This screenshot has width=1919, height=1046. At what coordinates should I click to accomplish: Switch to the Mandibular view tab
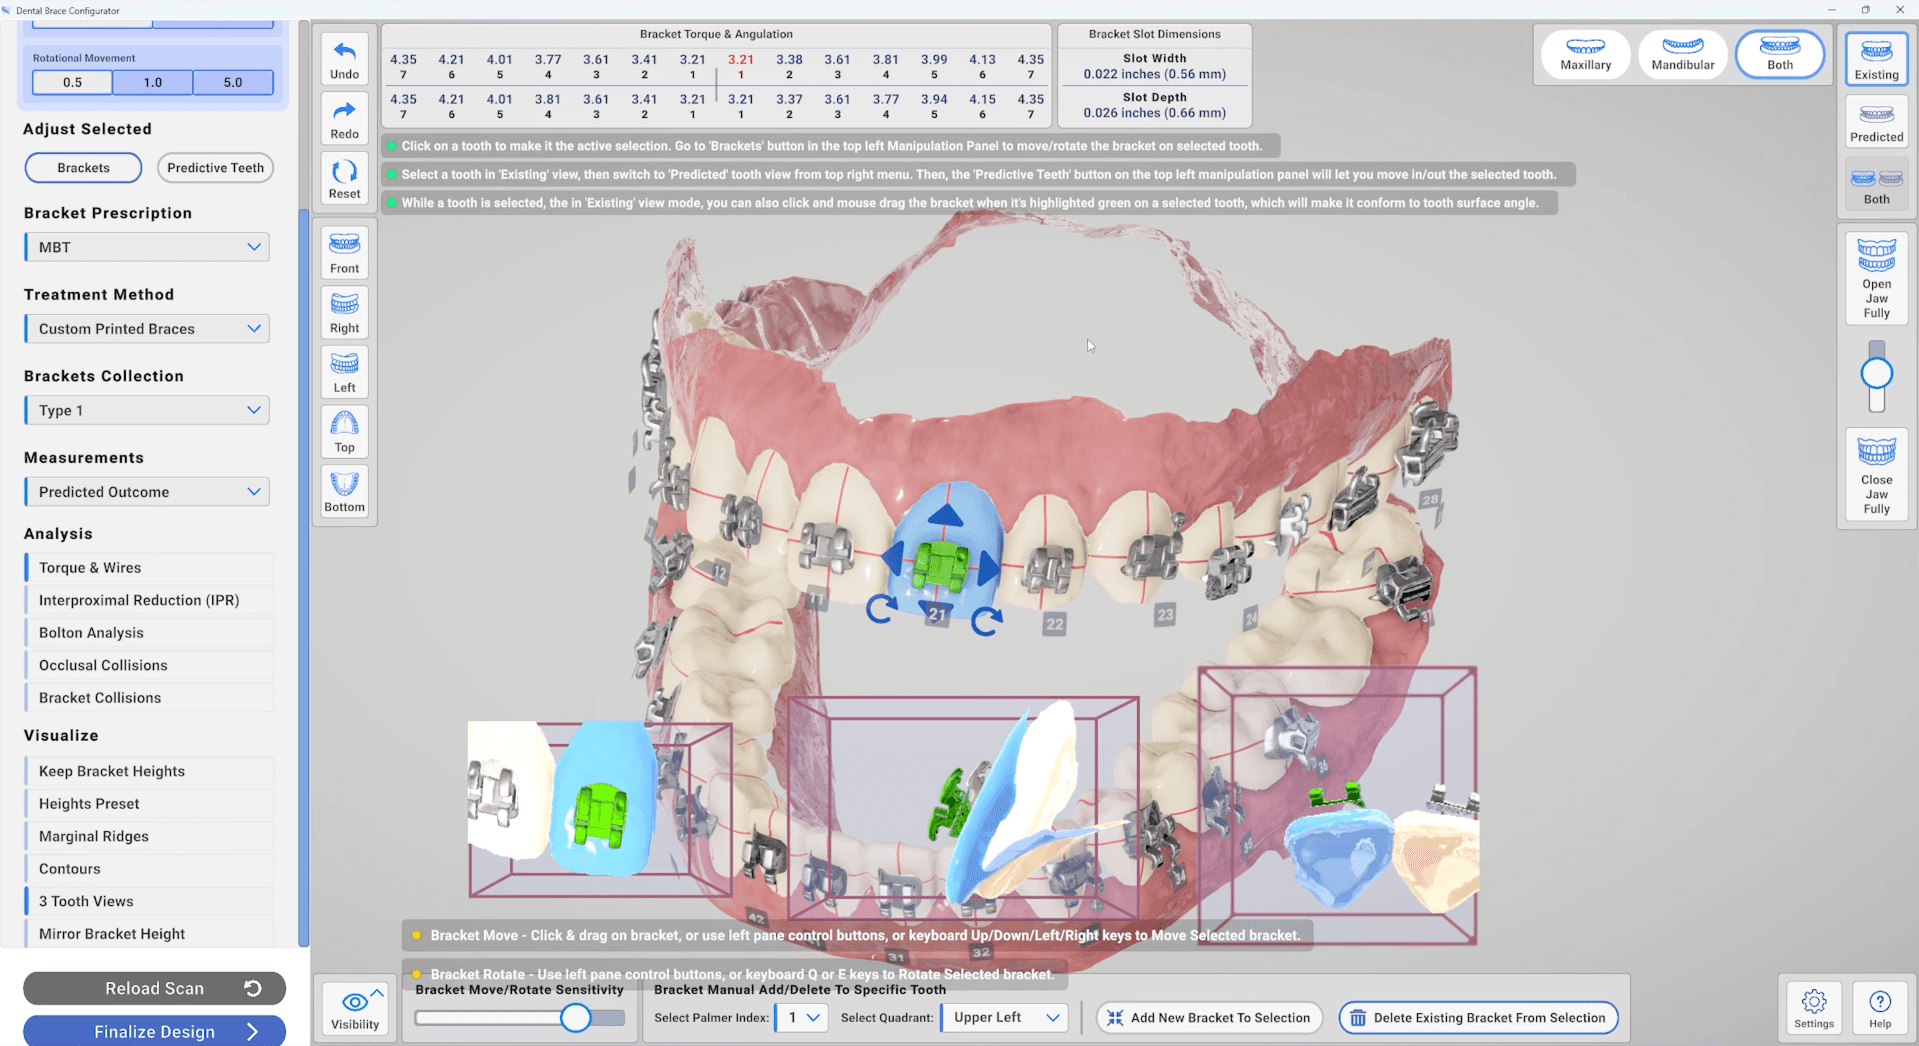(1682, 54)
